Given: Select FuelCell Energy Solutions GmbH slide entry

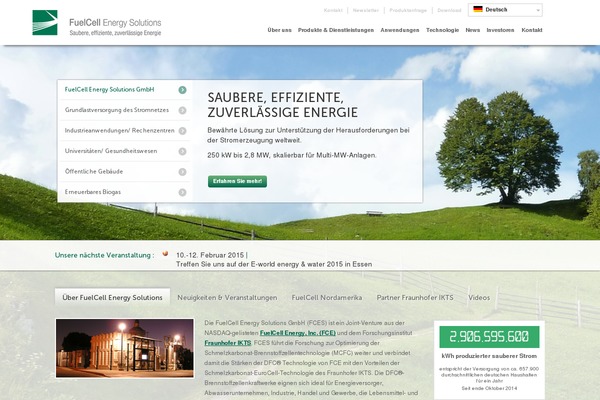Looking at the screenshot, I should pos(125,90).
